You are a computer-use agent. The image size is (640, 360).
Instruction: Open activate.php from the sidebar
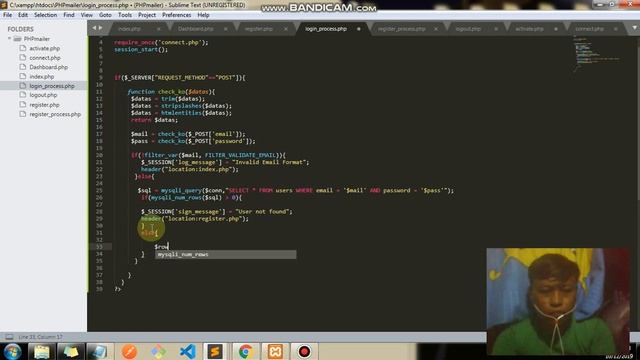click(x=44, y=48)
